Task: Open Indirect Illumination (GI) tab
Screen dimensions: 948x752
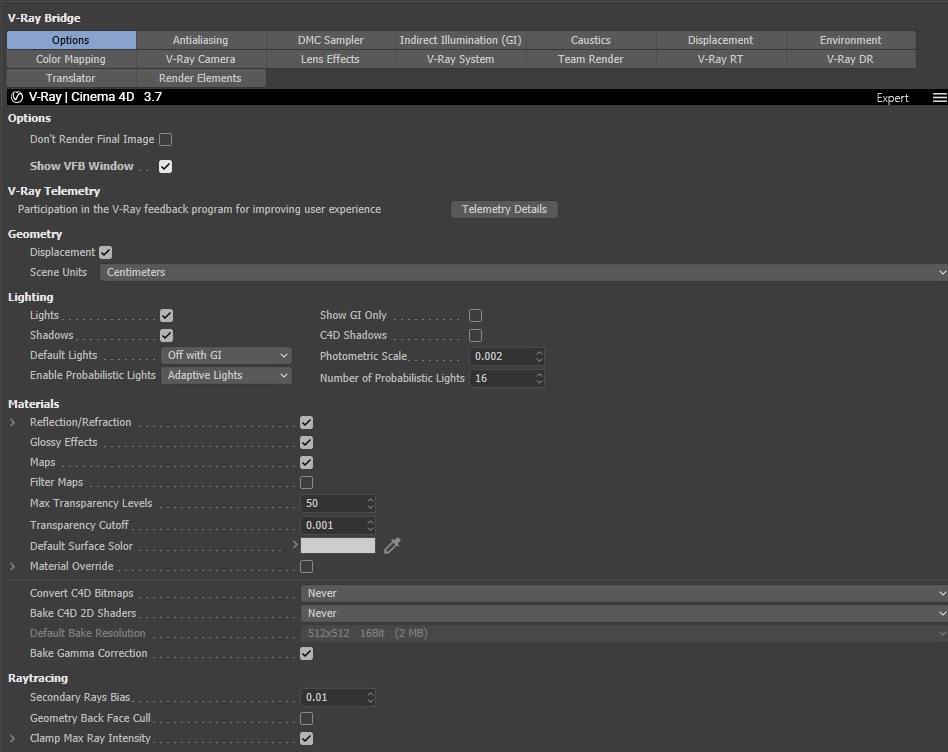Action: 461,40
